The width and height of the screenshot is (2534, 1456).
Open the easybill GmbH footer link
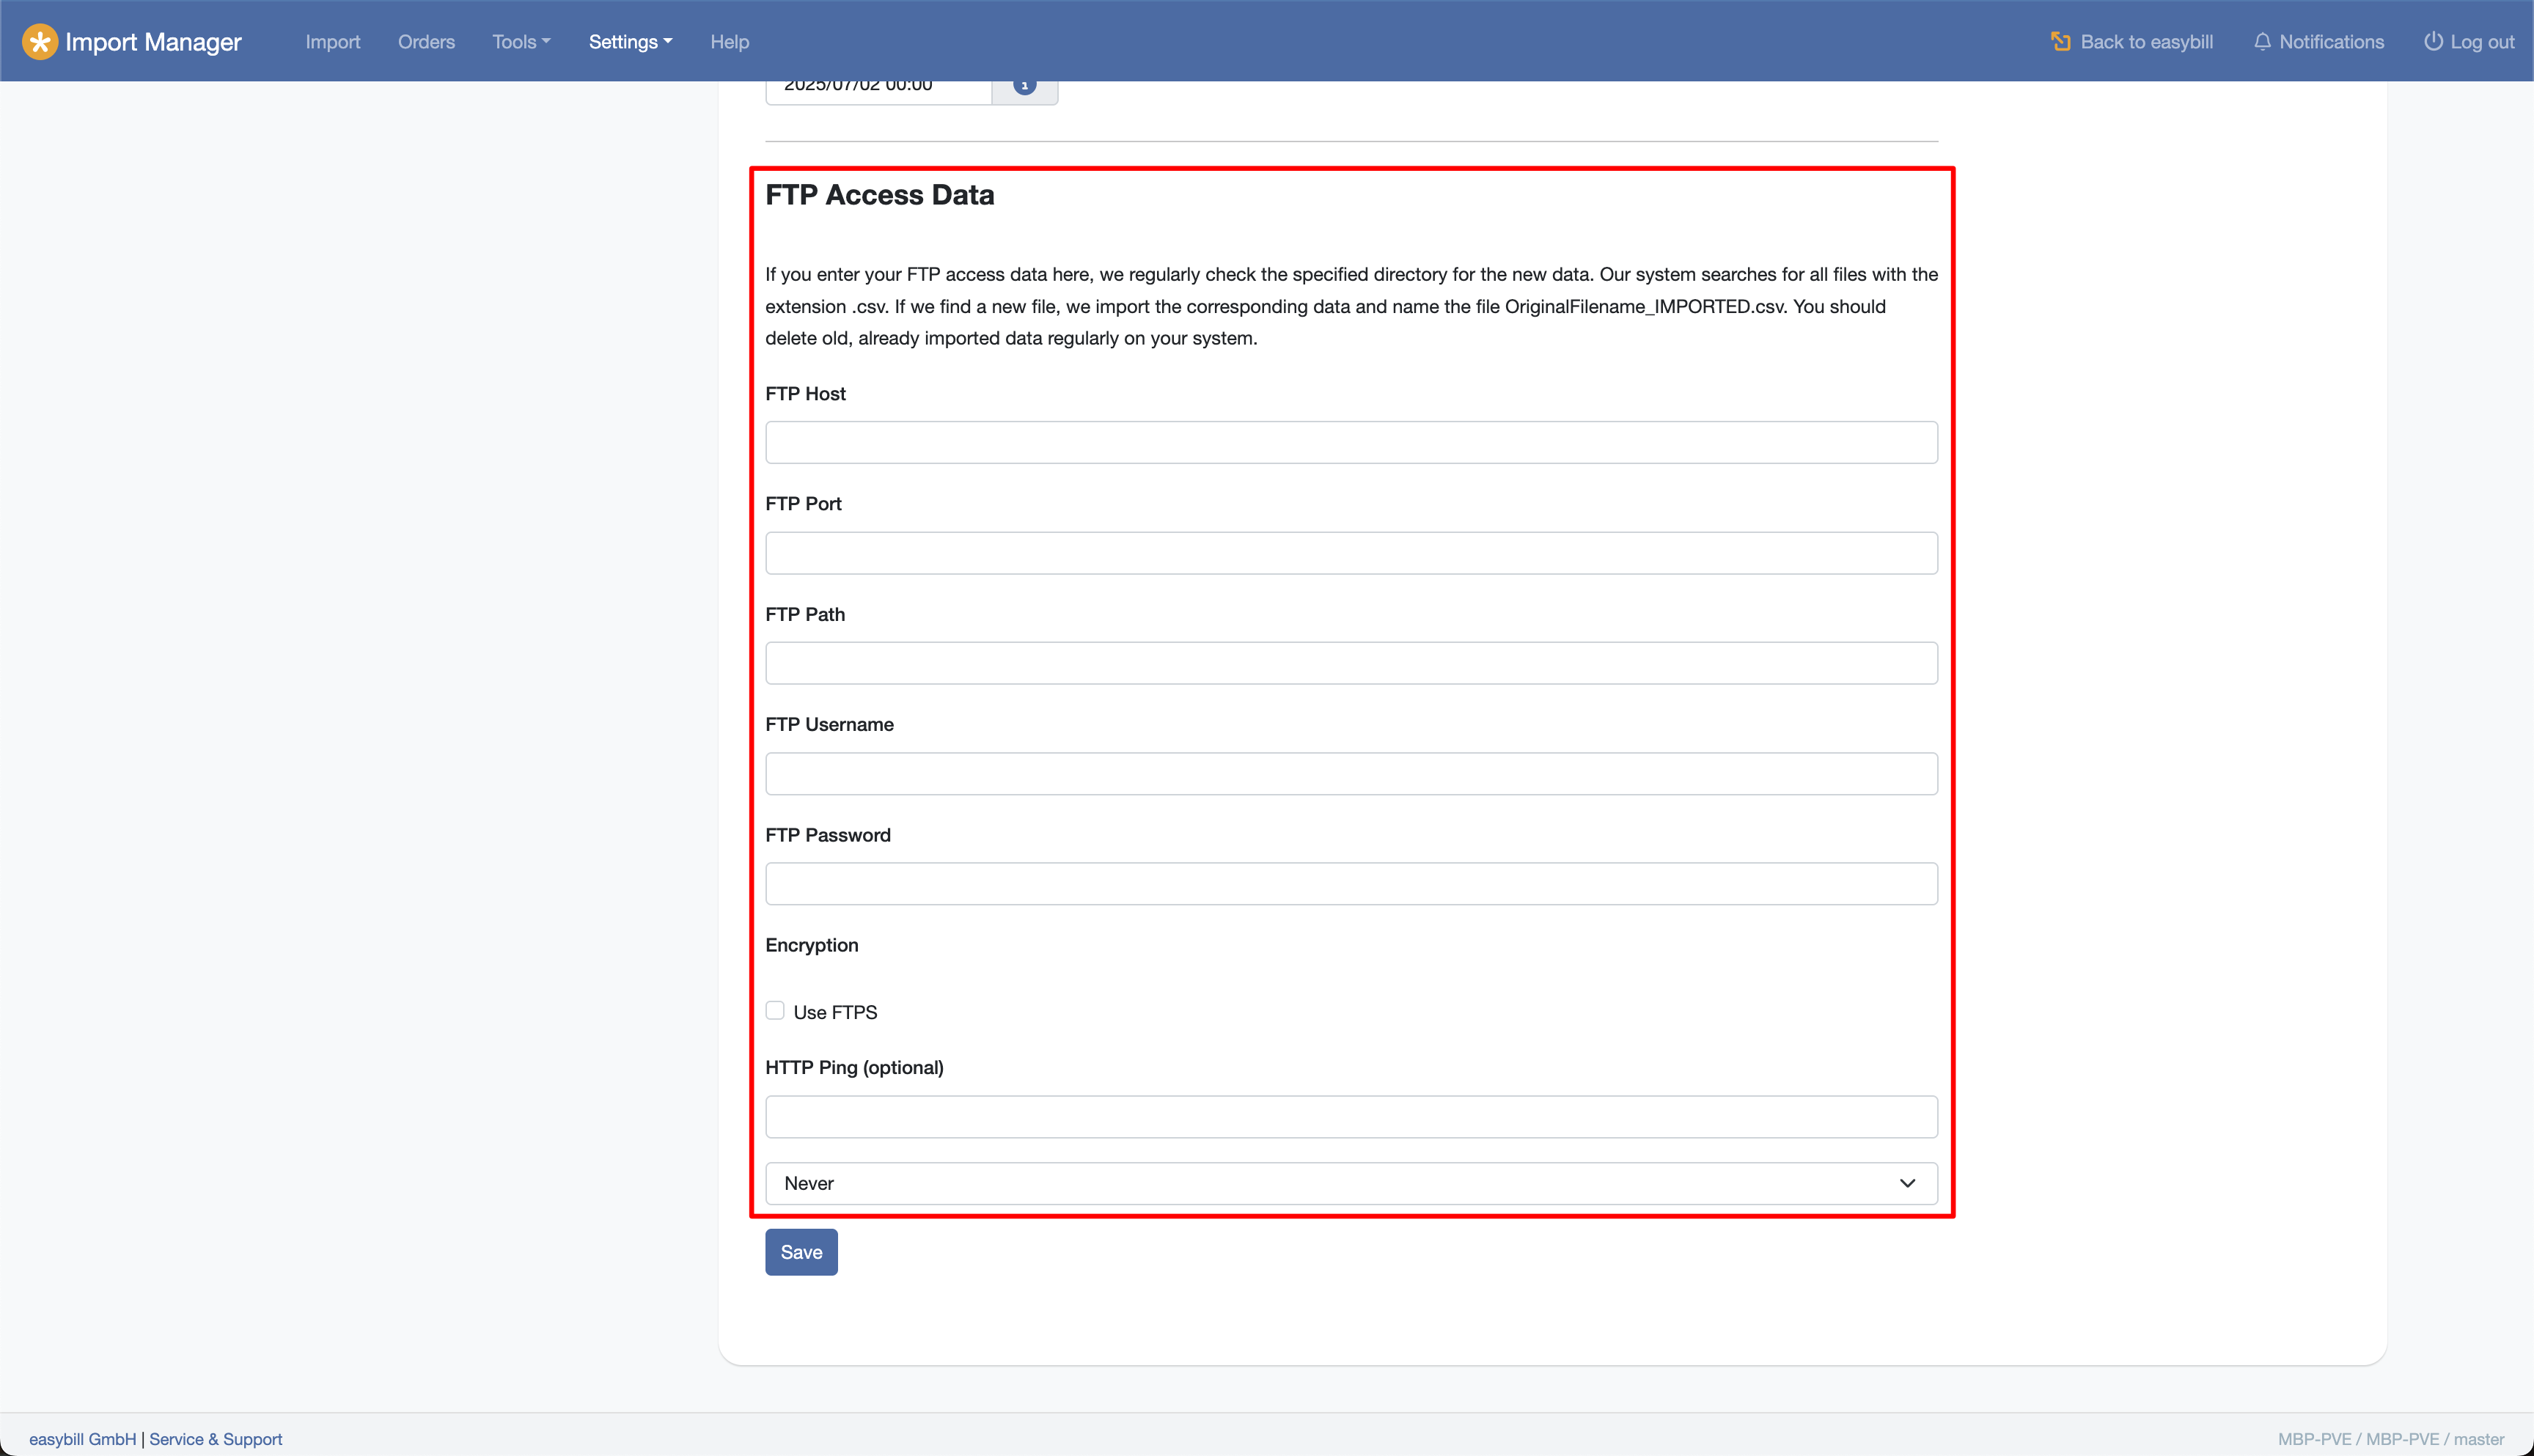(82, 1439)
